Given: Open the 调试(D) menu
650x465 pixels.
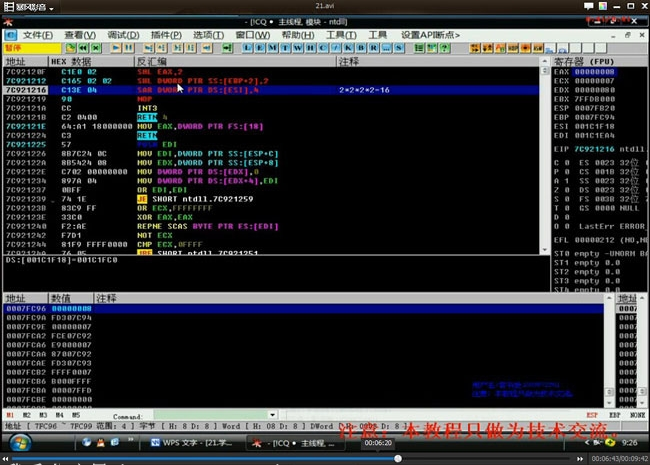Looking at the screenshot, I should (123, 35).
